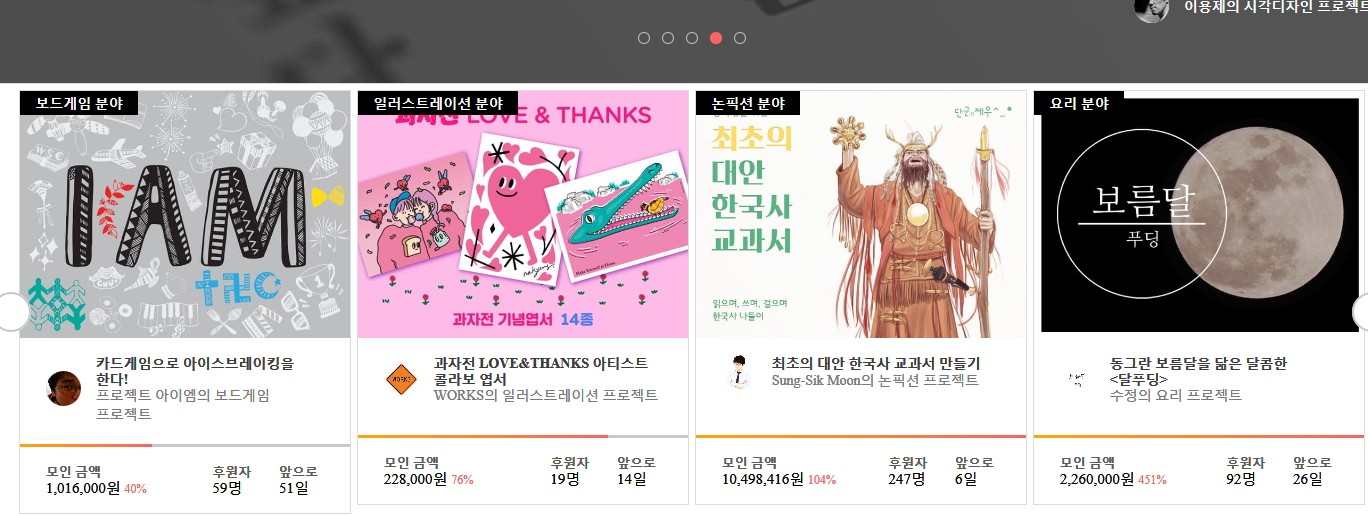Click the previous arrow on left edge
Image resolution: width=1368 pixels, height=515 pixels.
tap(10, 312)
